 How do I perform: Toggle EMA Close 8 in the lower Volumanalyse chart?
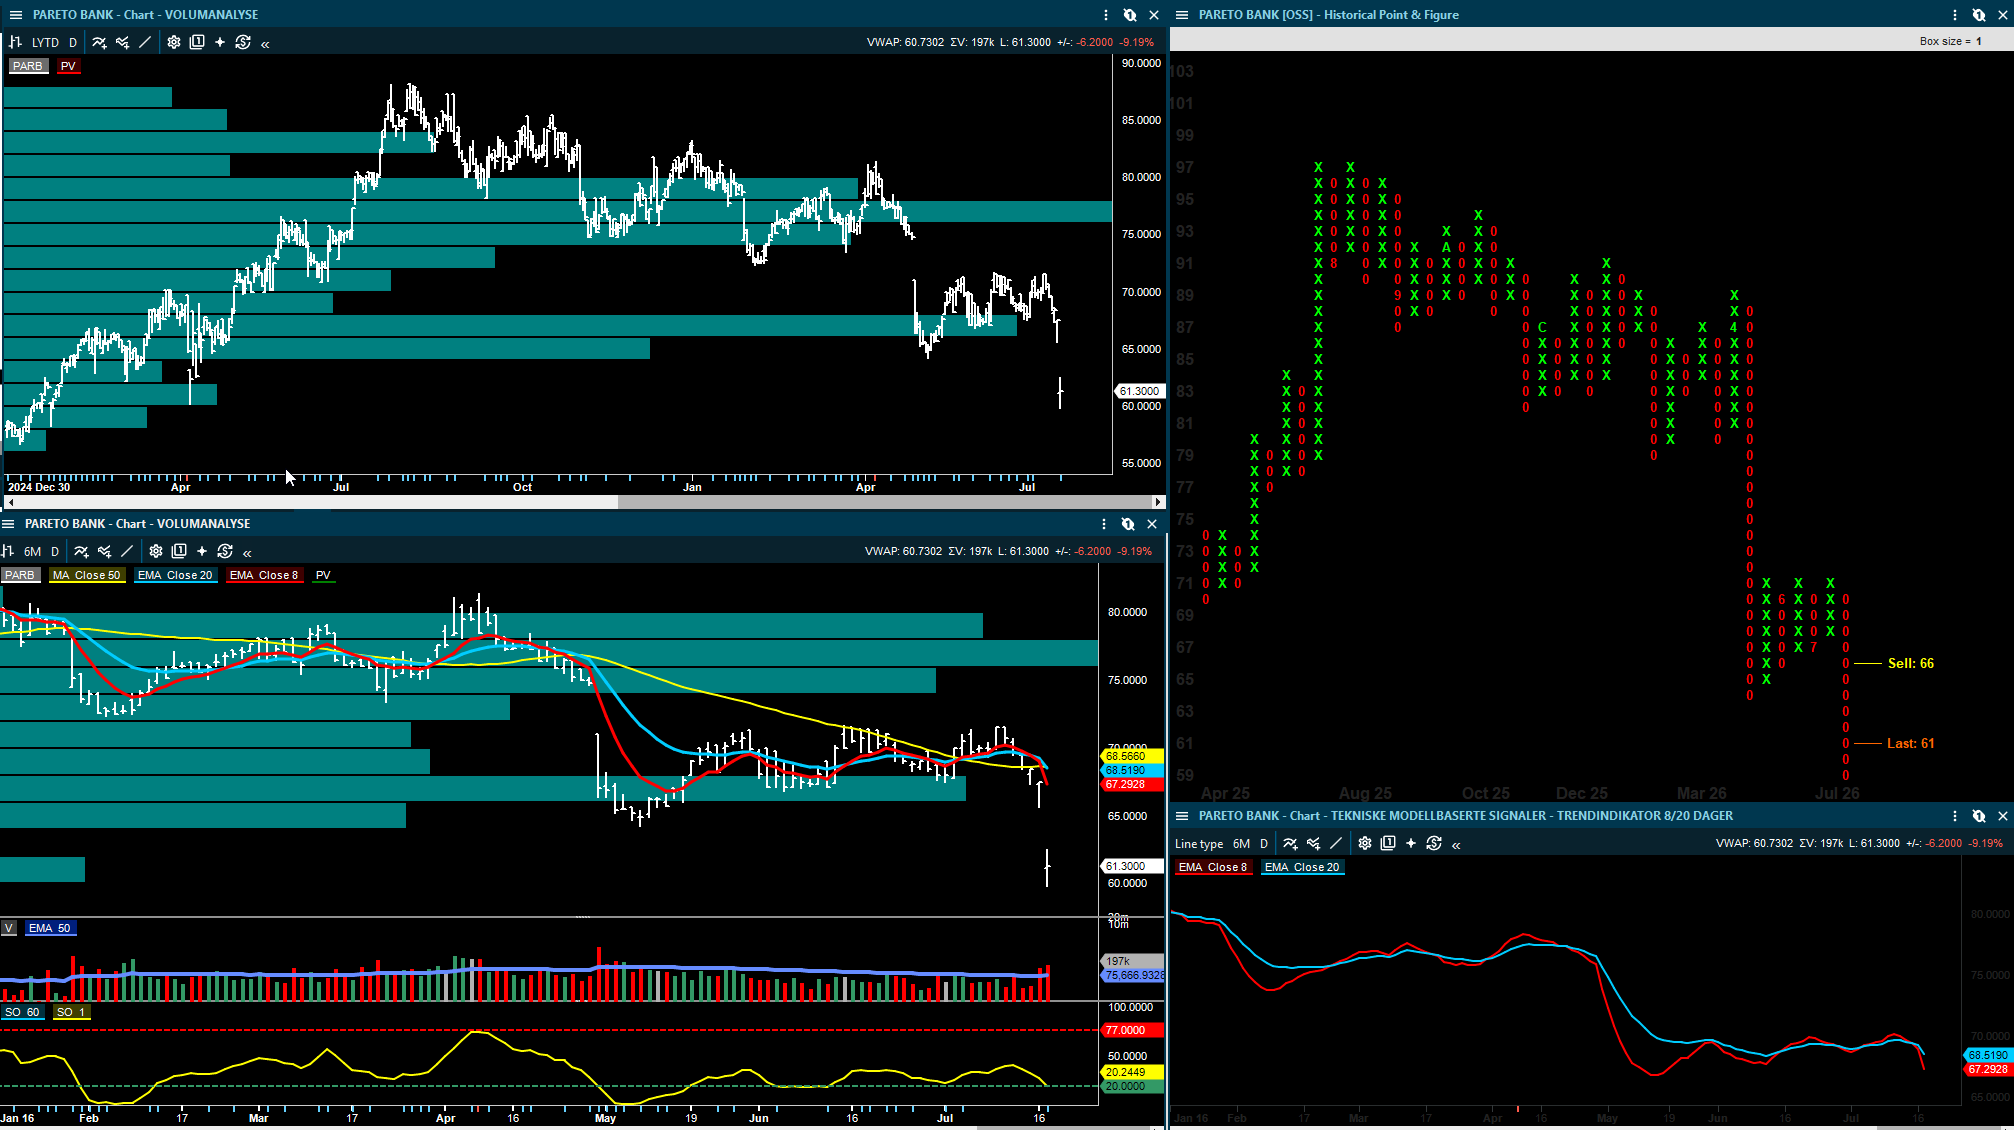click(x=264, y=575)
